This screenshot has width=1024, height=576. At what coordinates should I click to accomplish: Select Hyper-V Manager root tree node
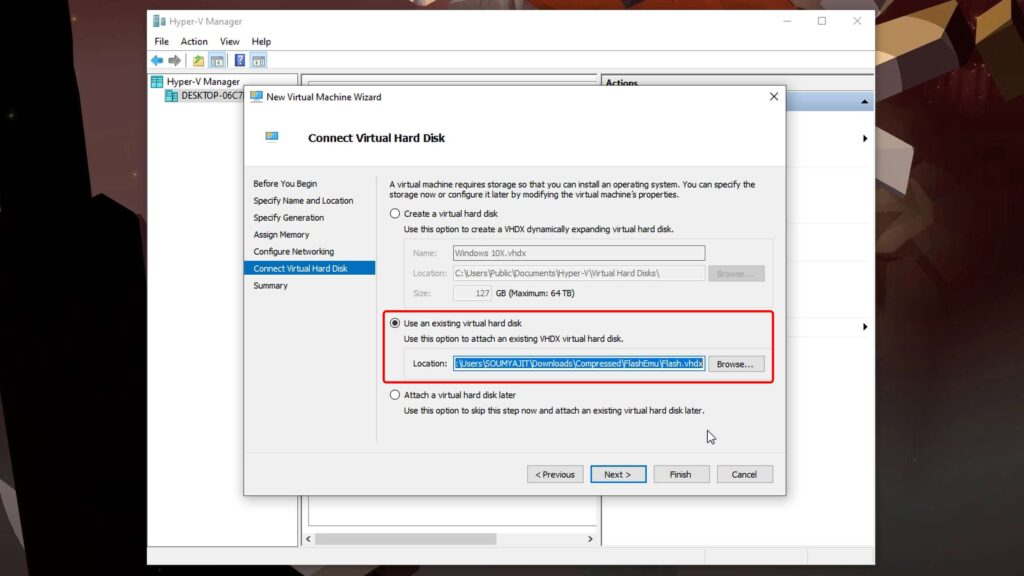(203, 82)
